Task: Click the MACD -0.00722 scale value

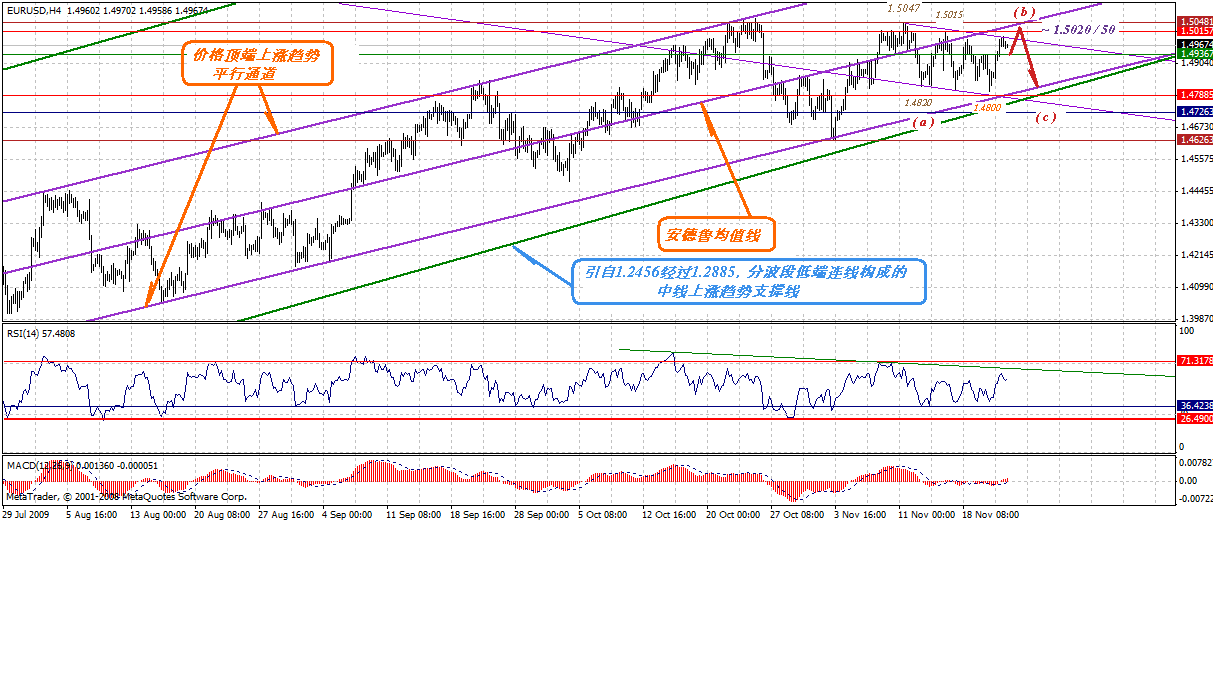Action: (1196, 497)
